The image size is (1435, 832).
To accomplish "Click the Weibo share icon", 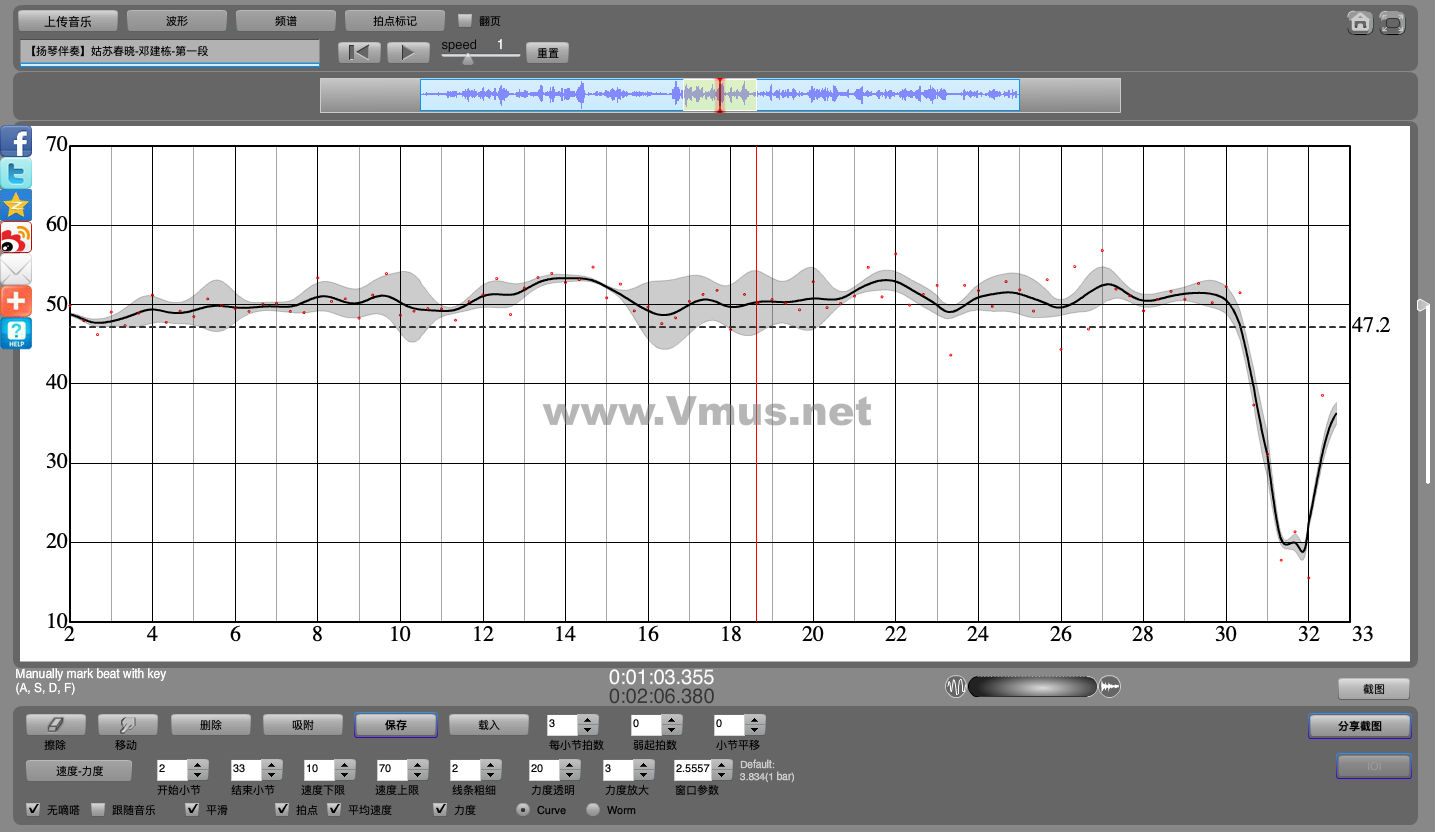I will coord(16,238).
